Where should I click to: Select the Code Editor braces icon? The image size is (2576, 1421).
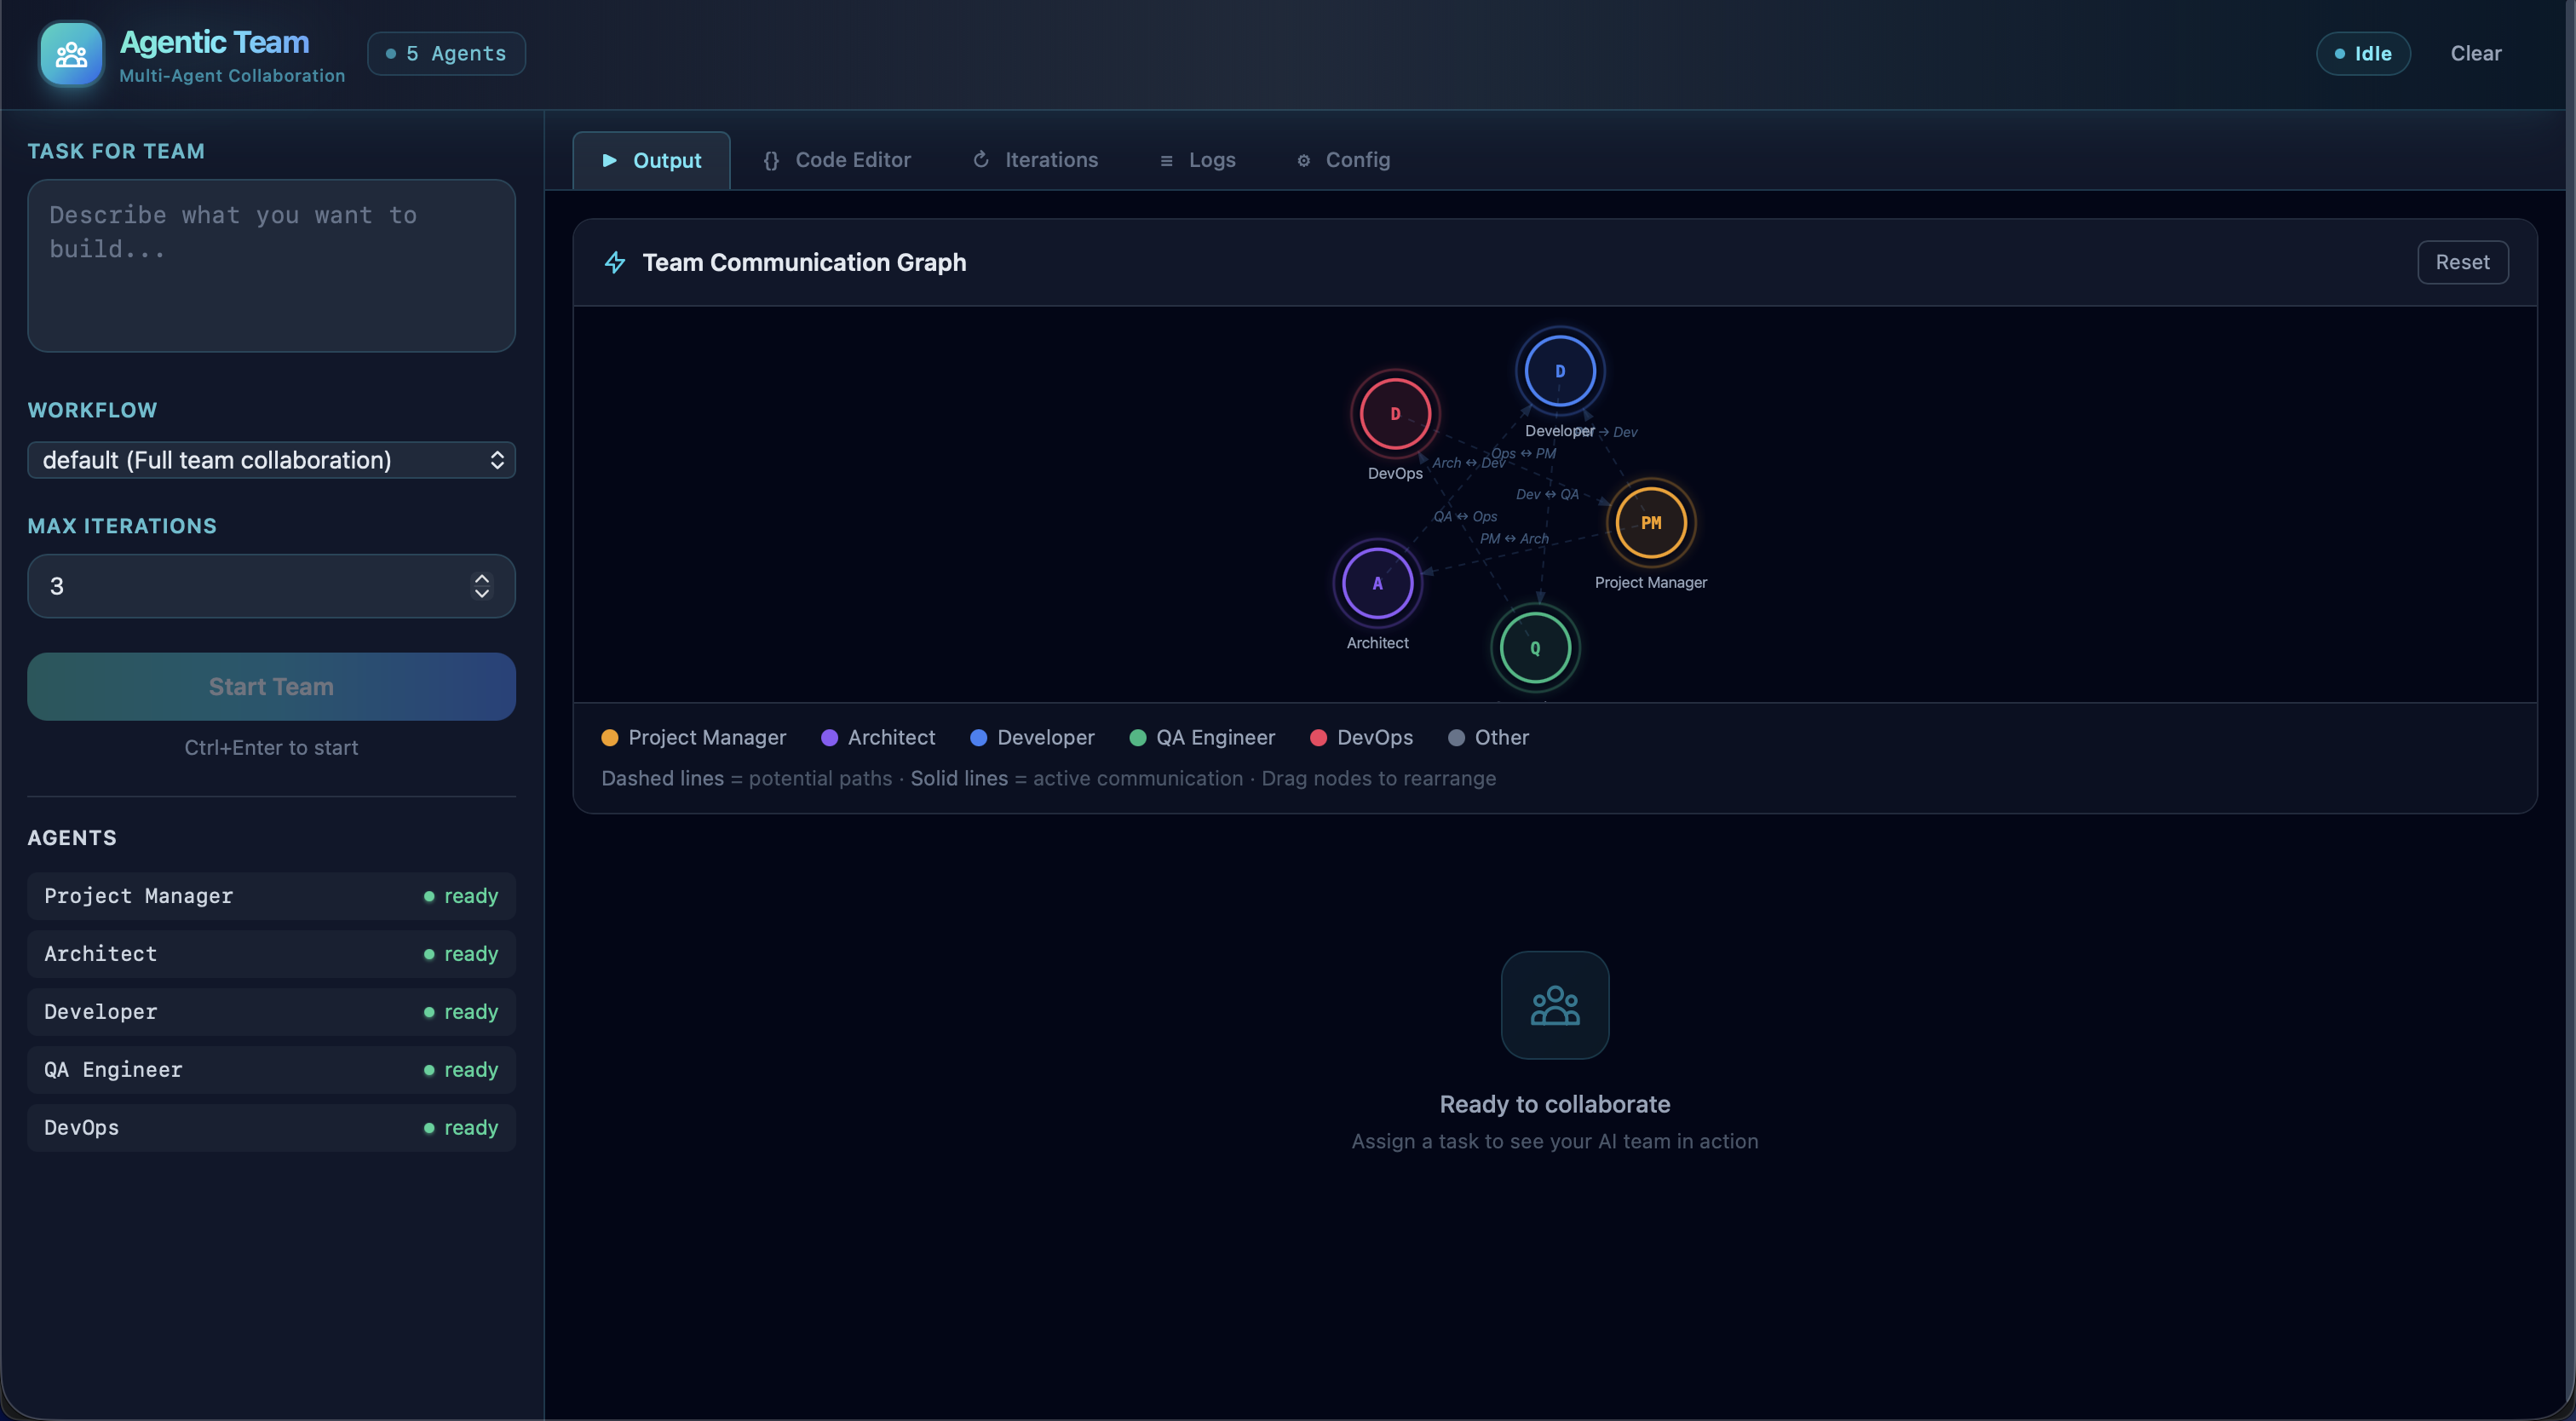[772, 160]
